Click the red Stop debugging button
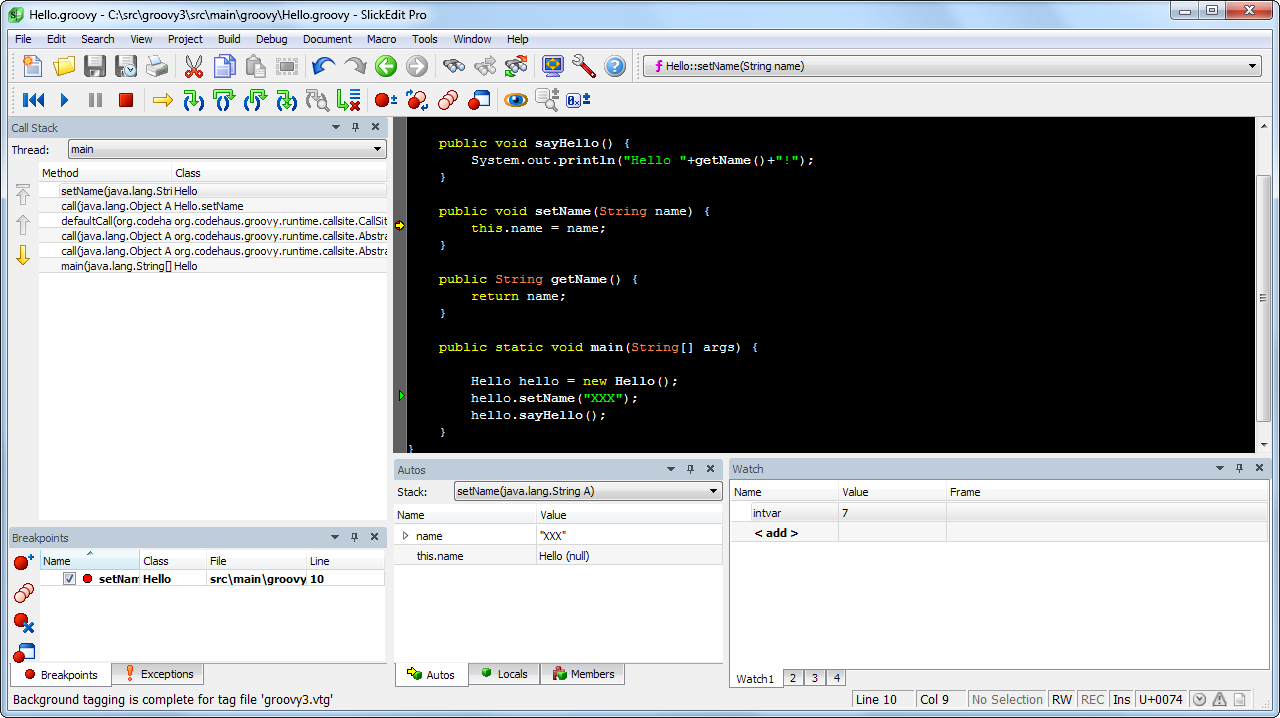 coord(126,100)
